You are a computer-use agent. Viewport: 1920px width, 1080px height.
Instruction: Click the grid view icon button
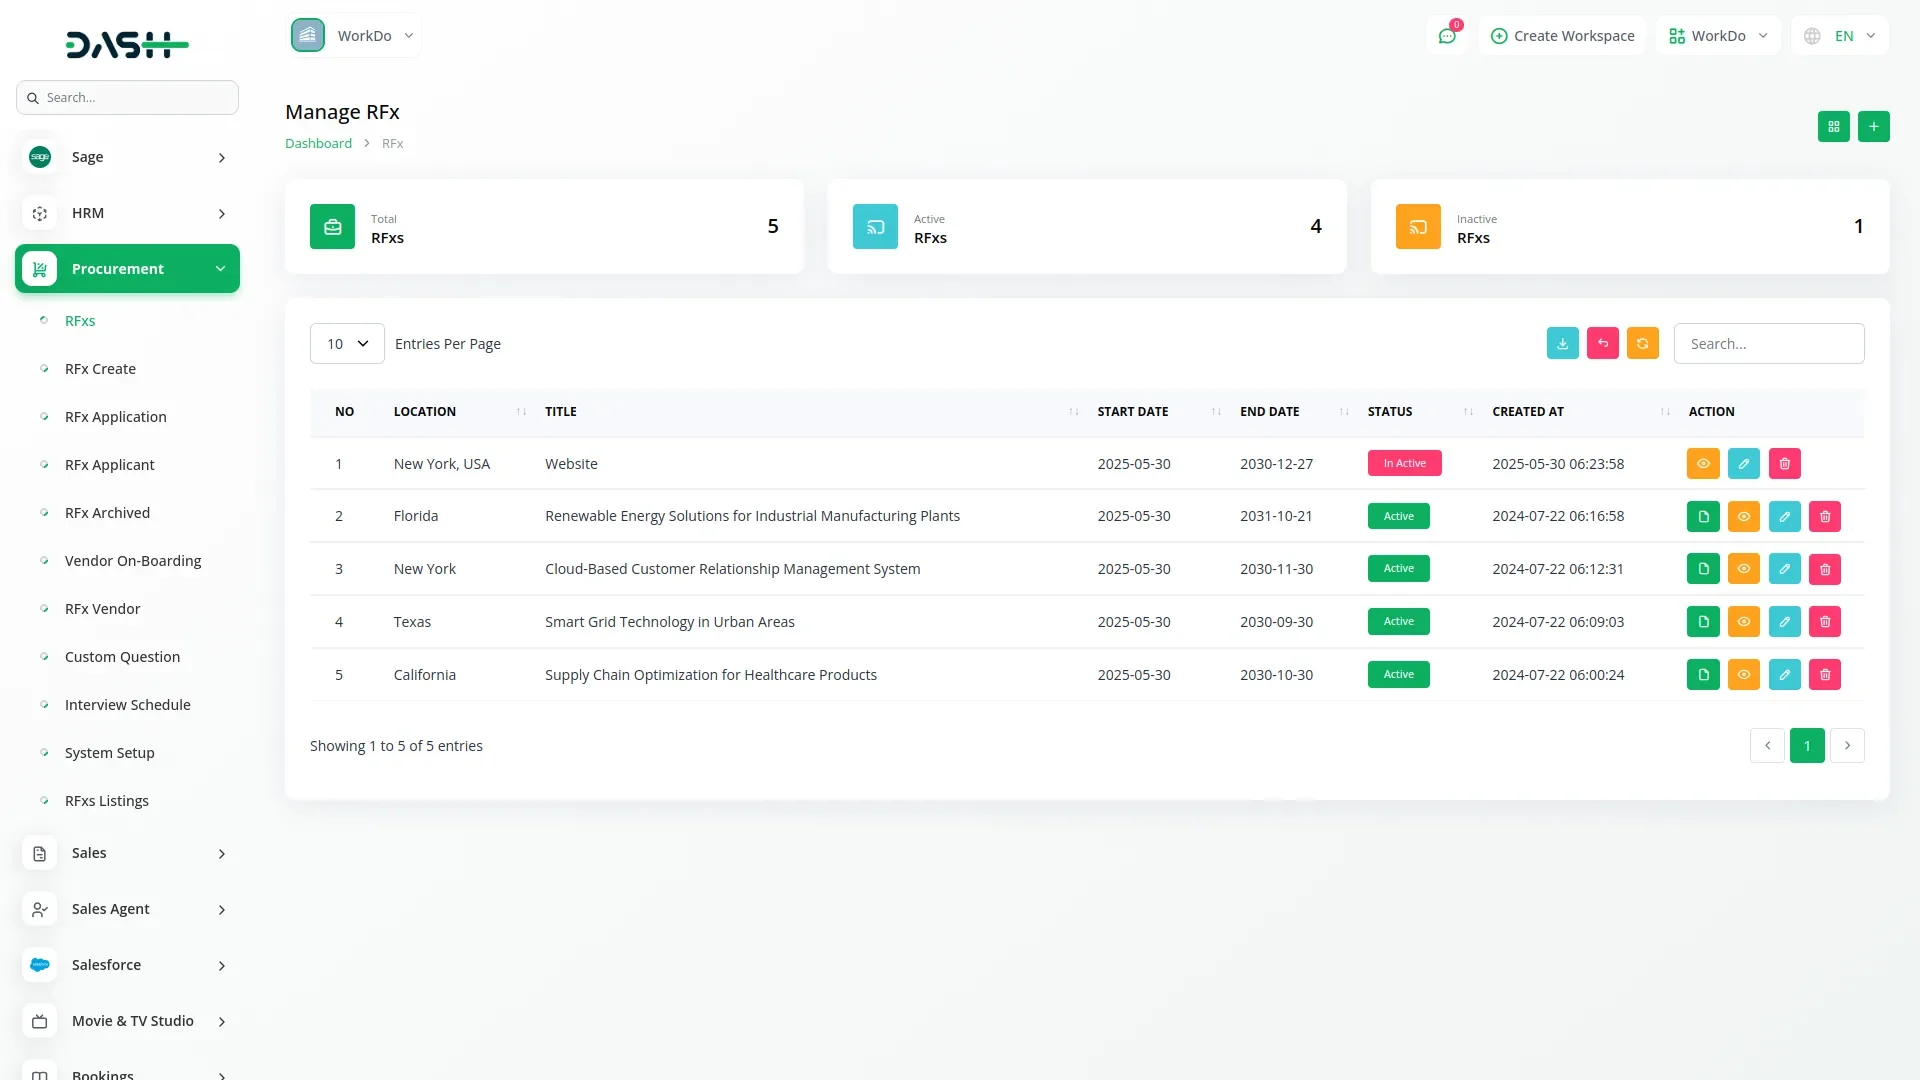[x=1833, y=127]
